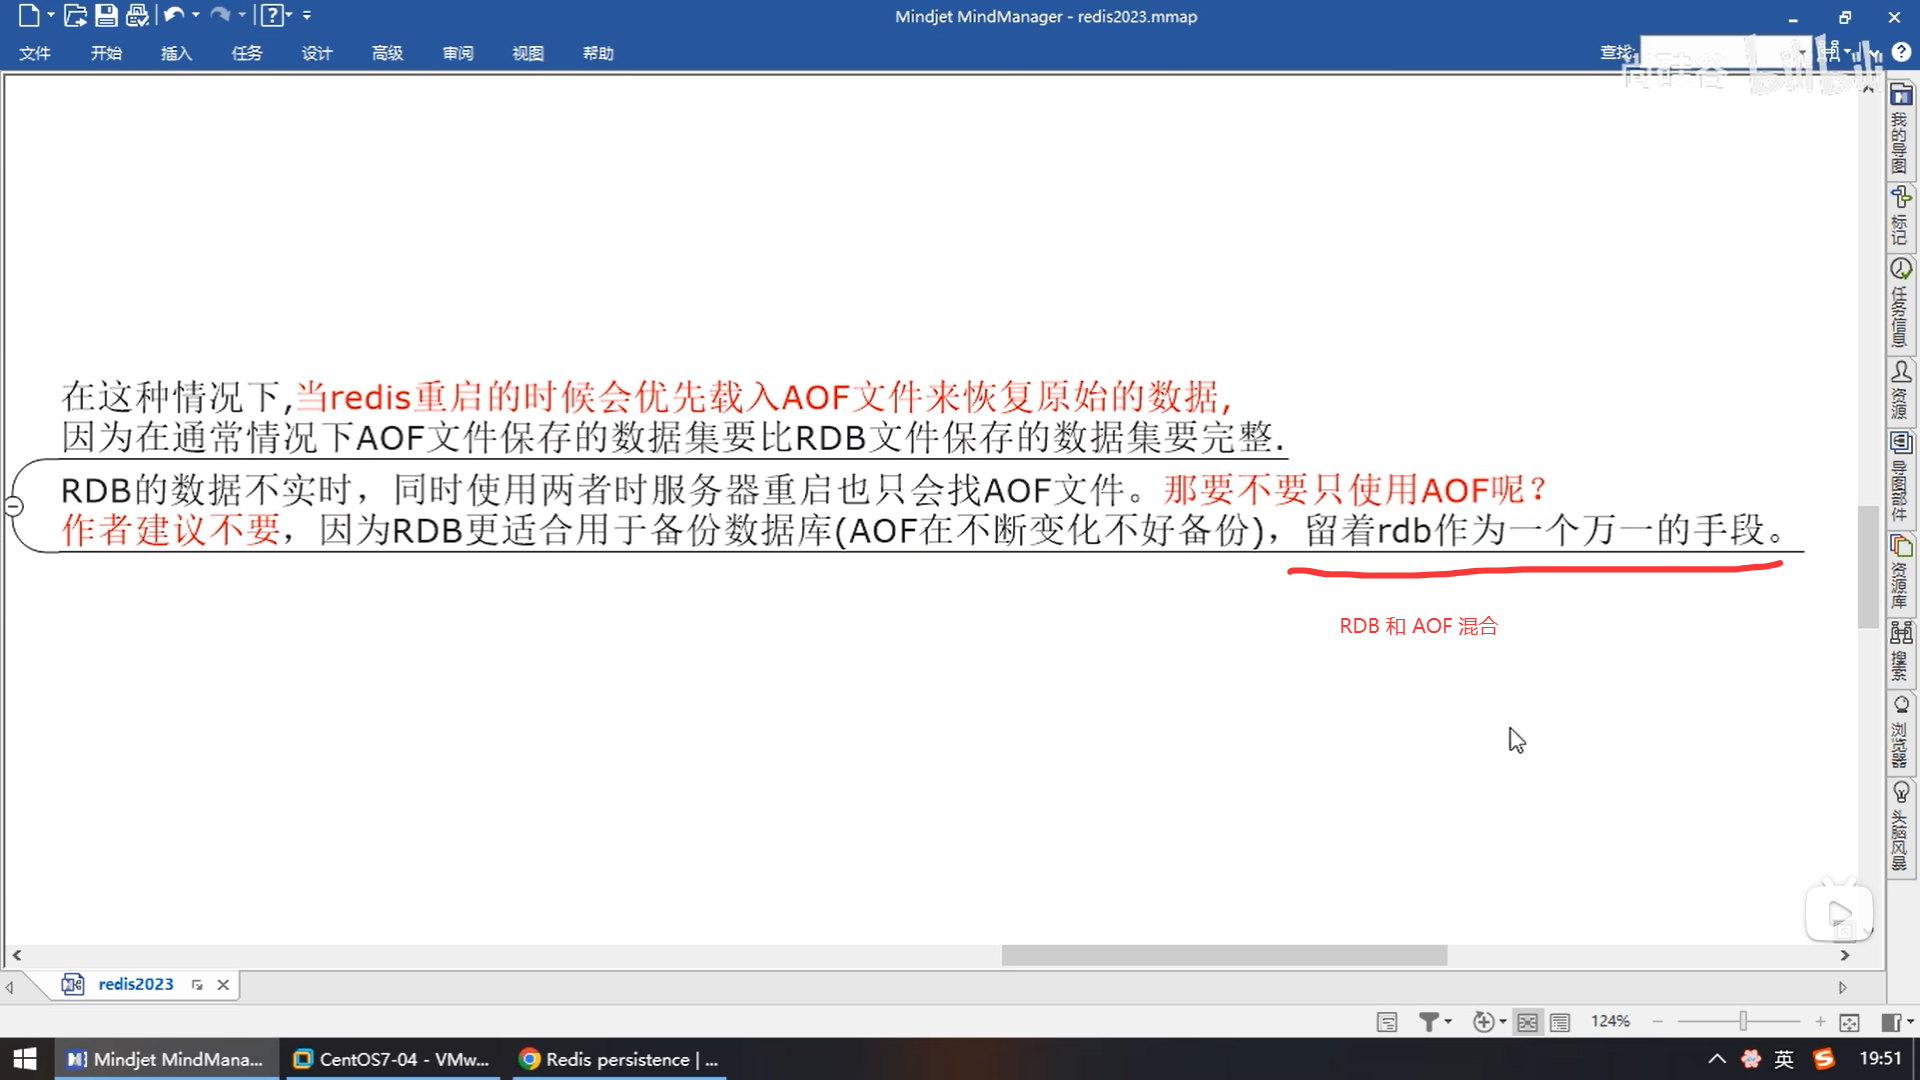Toggle the map view mode button
Viewport: 1920px width, 1080px height.
(x=1527, y=1022)
